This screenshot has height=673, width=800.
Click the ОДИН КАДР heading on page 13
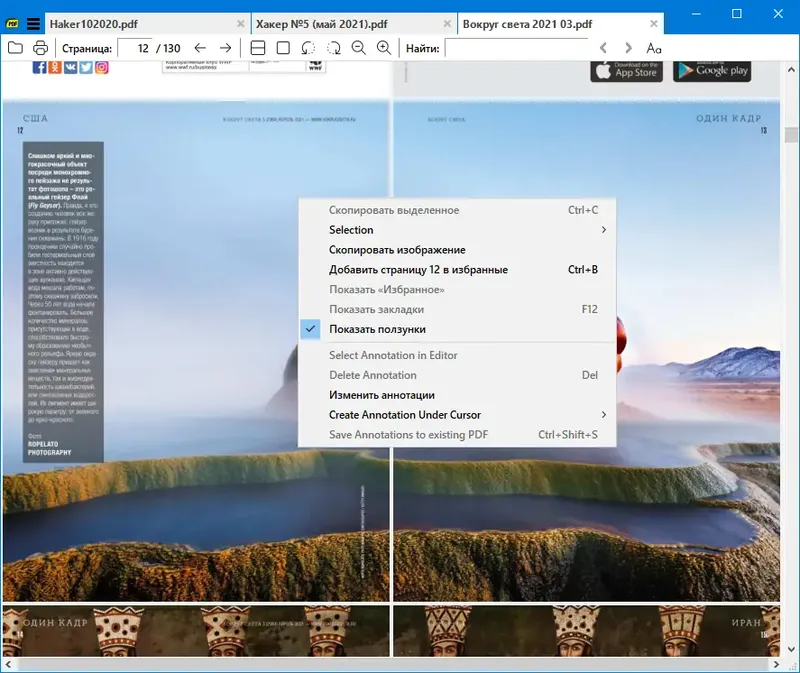[729, 118]
